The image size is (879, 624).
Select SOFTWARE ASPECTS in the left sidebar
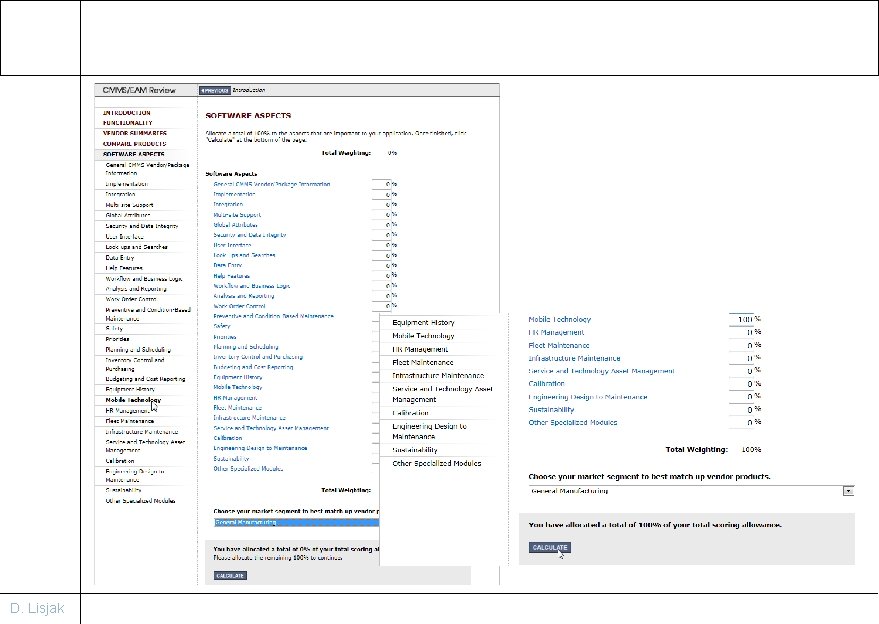tap(134, 154)
